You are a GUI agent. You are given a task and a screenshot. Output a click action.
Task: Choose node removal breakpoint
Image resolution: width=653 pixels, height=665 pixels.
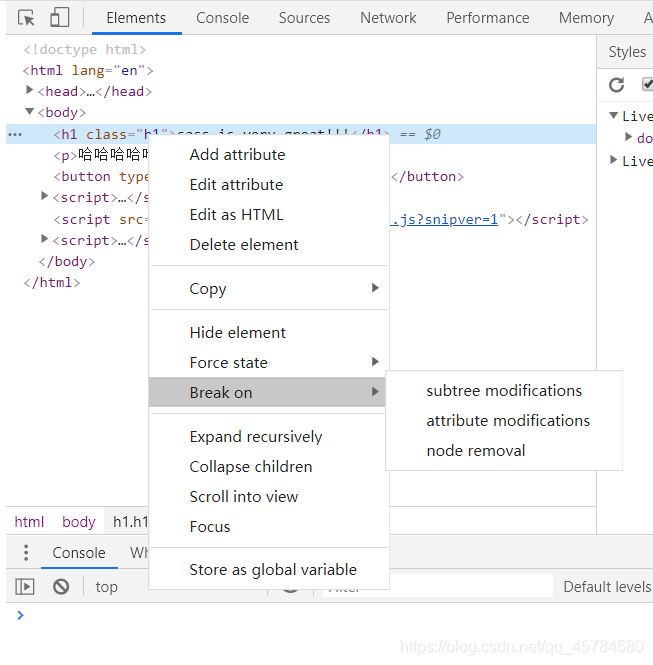tap(504, 451)
